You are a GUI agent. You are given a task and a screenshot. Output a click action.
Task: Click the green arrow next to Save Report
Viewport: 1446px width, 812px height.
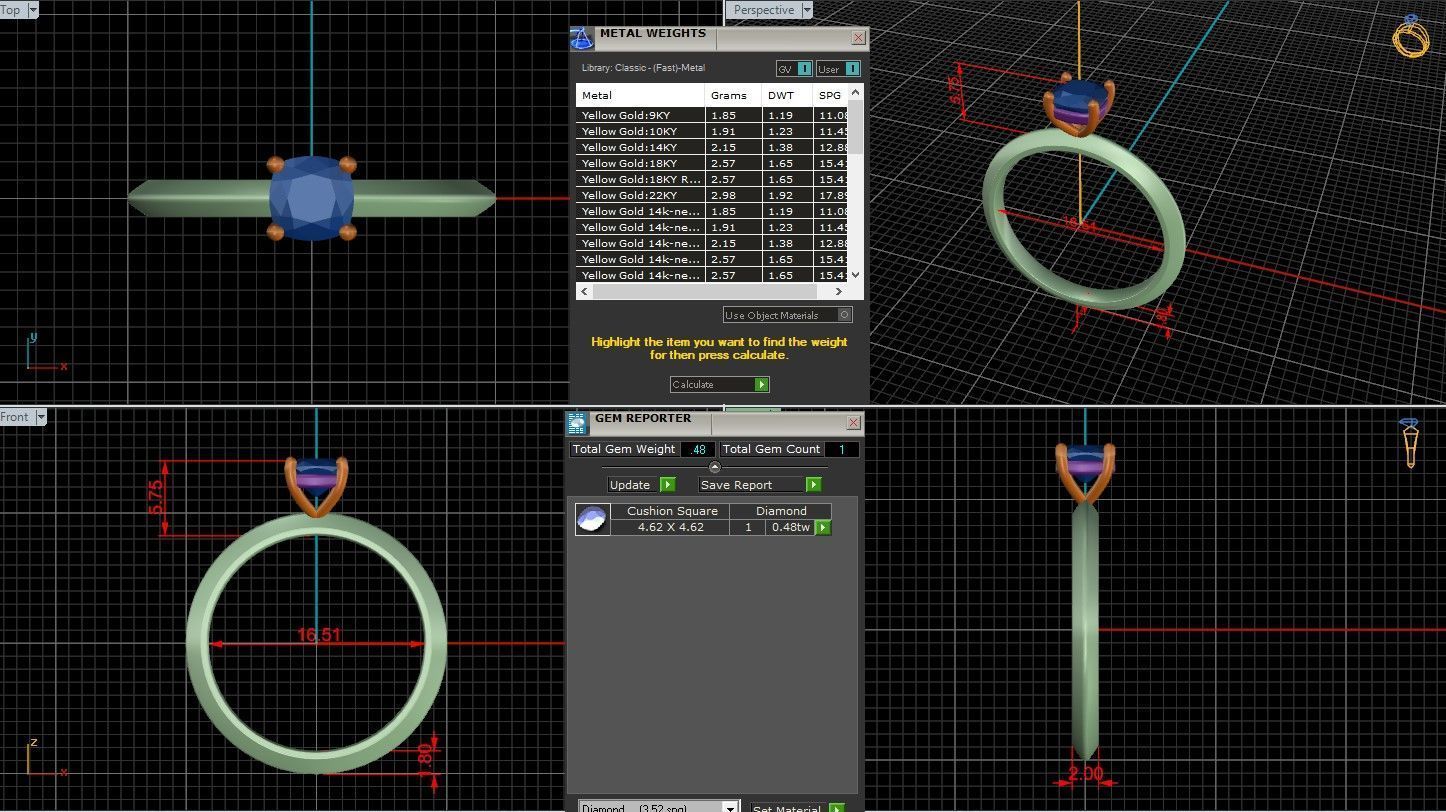click(x=813, y=484)
